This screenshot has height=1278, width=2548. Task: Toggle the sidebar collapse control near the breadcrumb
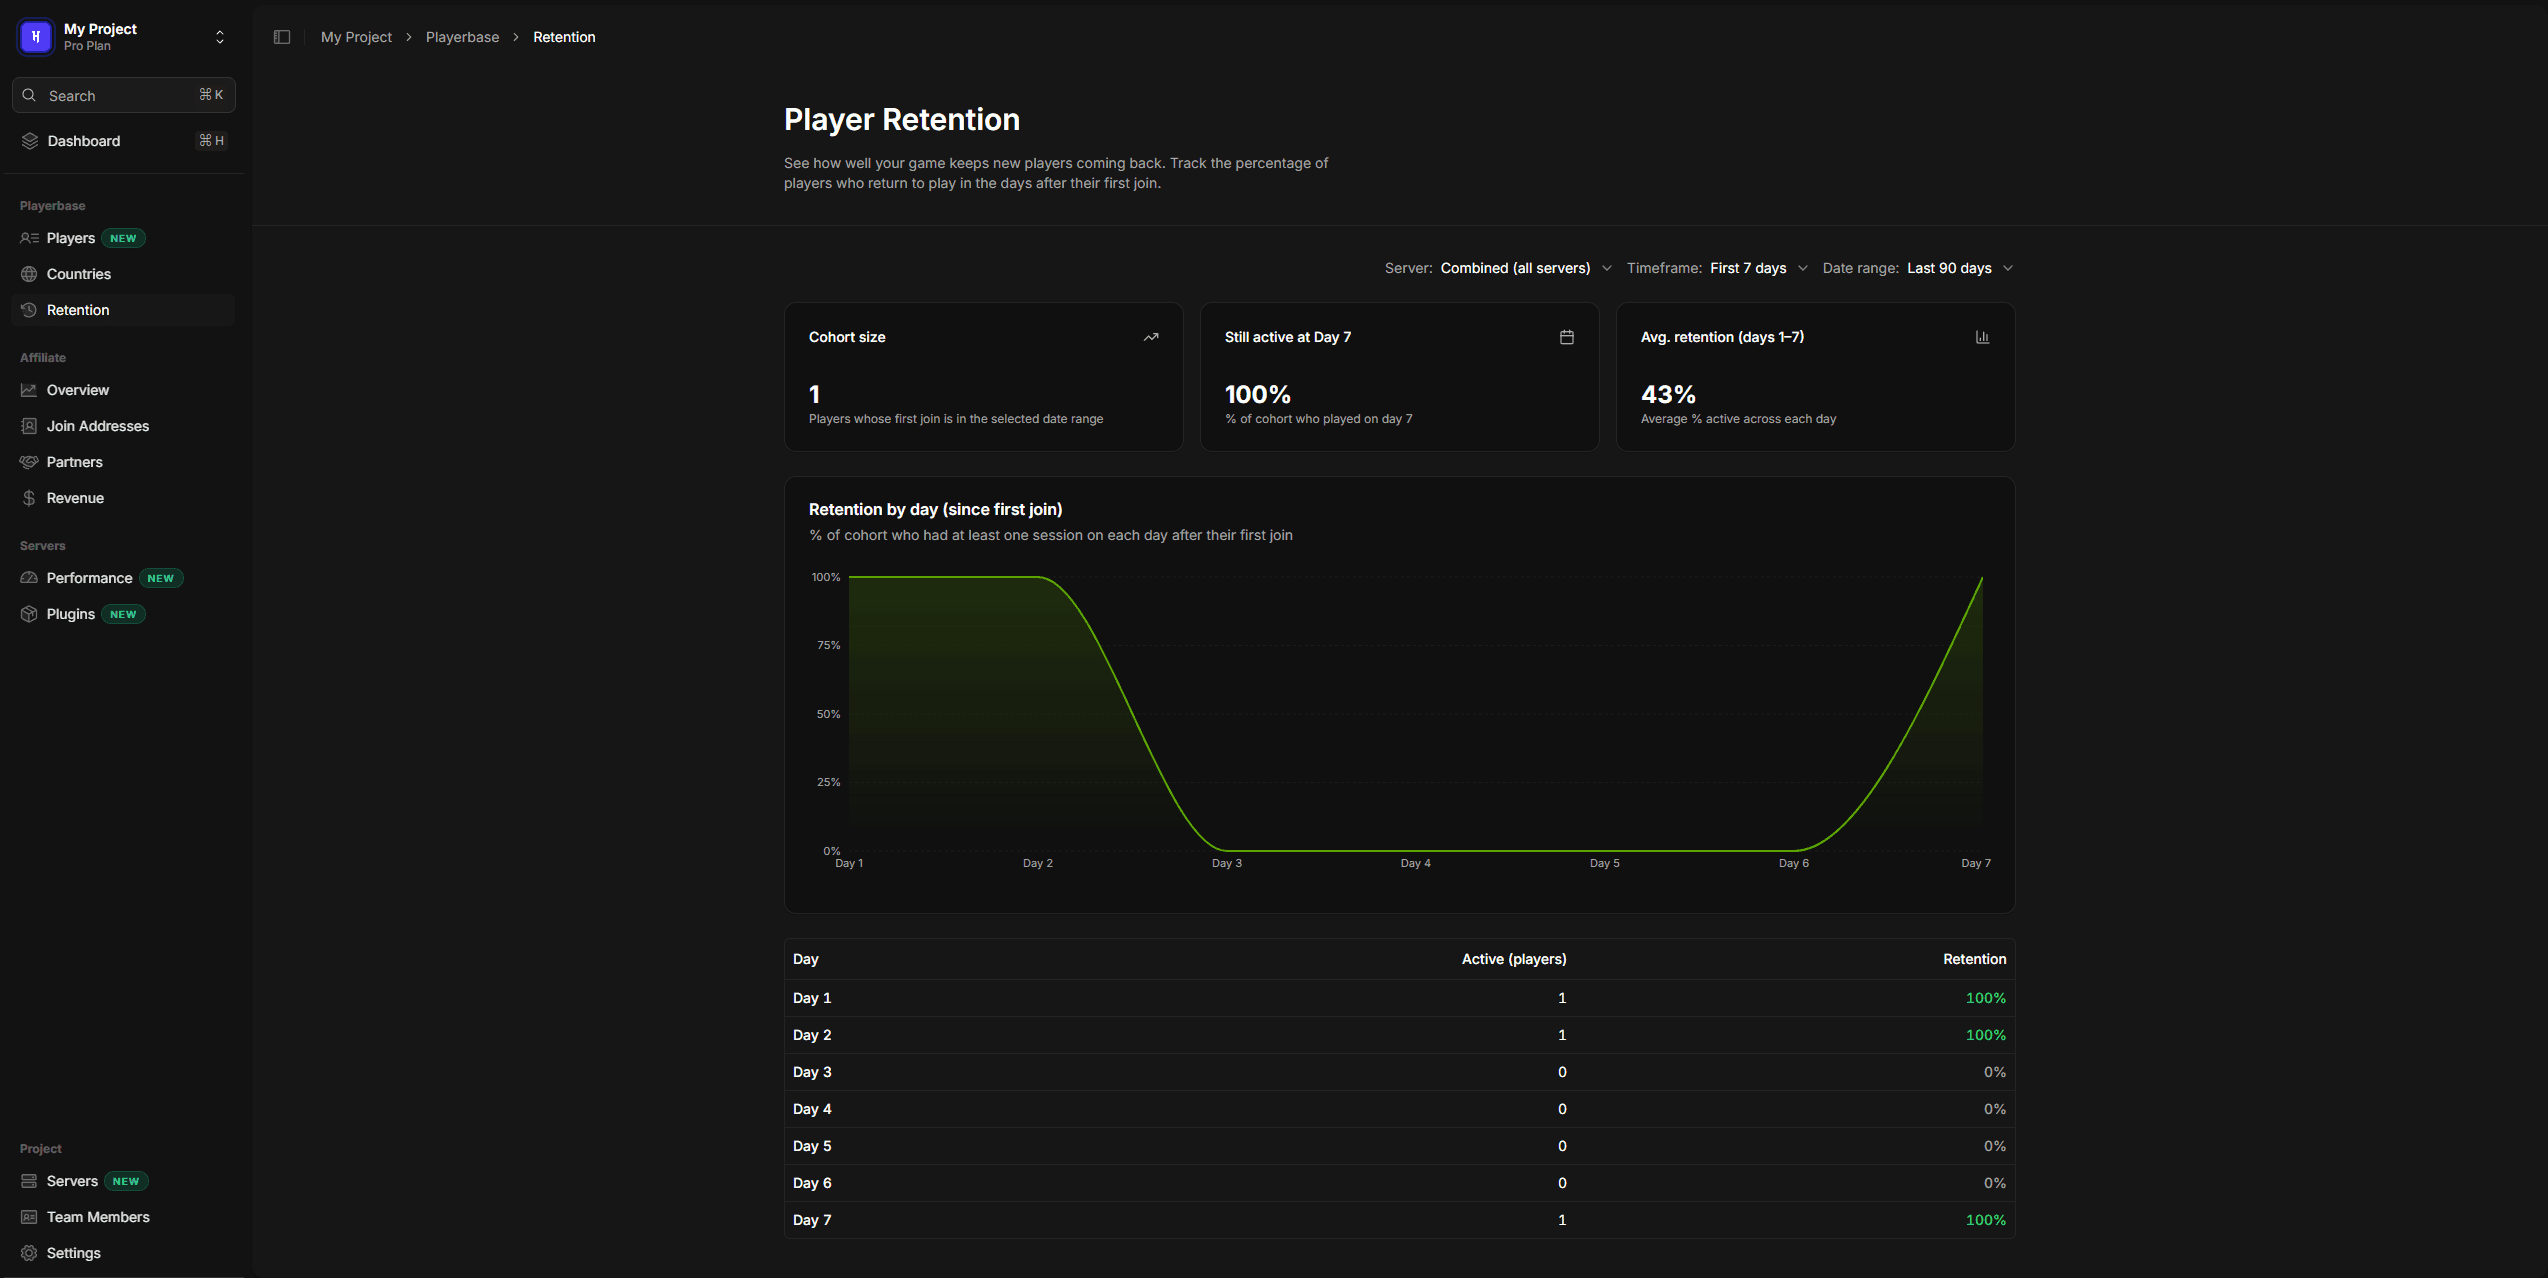281,36
